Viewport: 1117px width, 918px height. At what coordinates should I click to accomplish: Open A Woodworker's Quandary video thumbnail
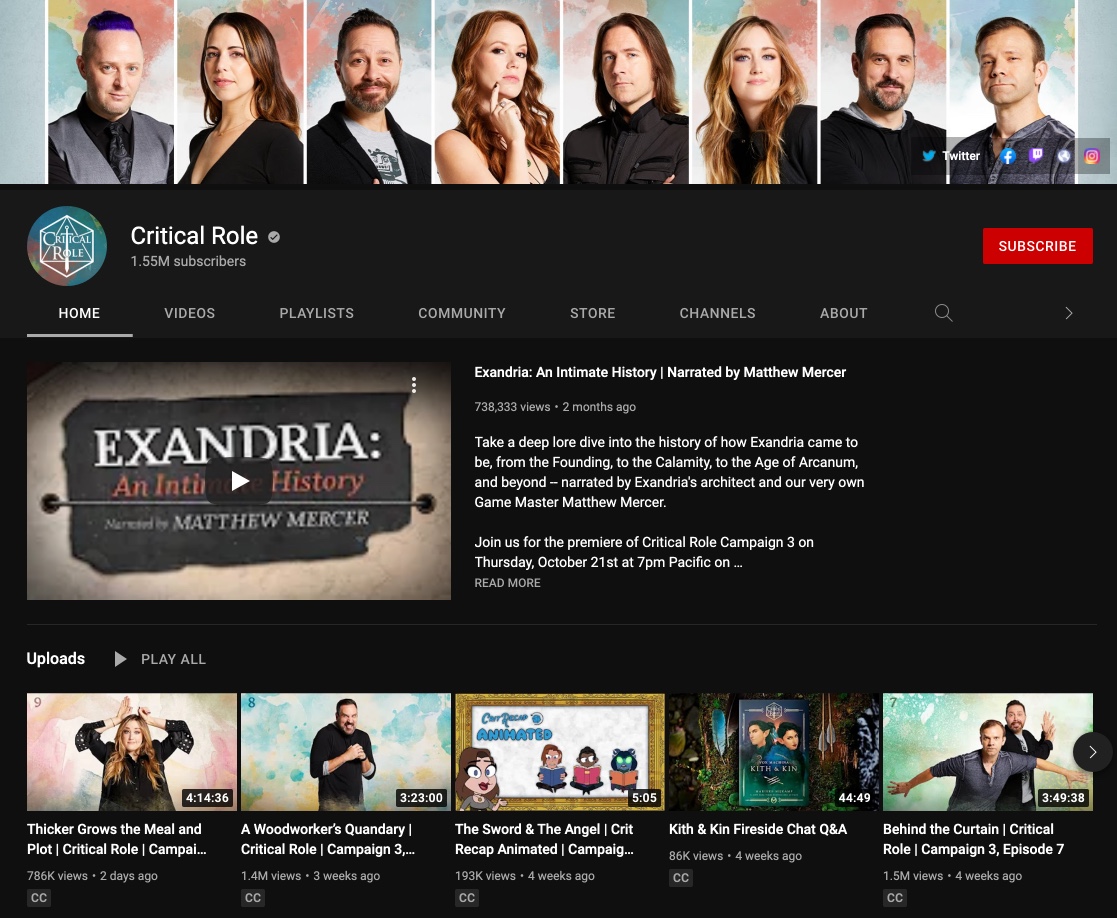[x=346, y=751]
